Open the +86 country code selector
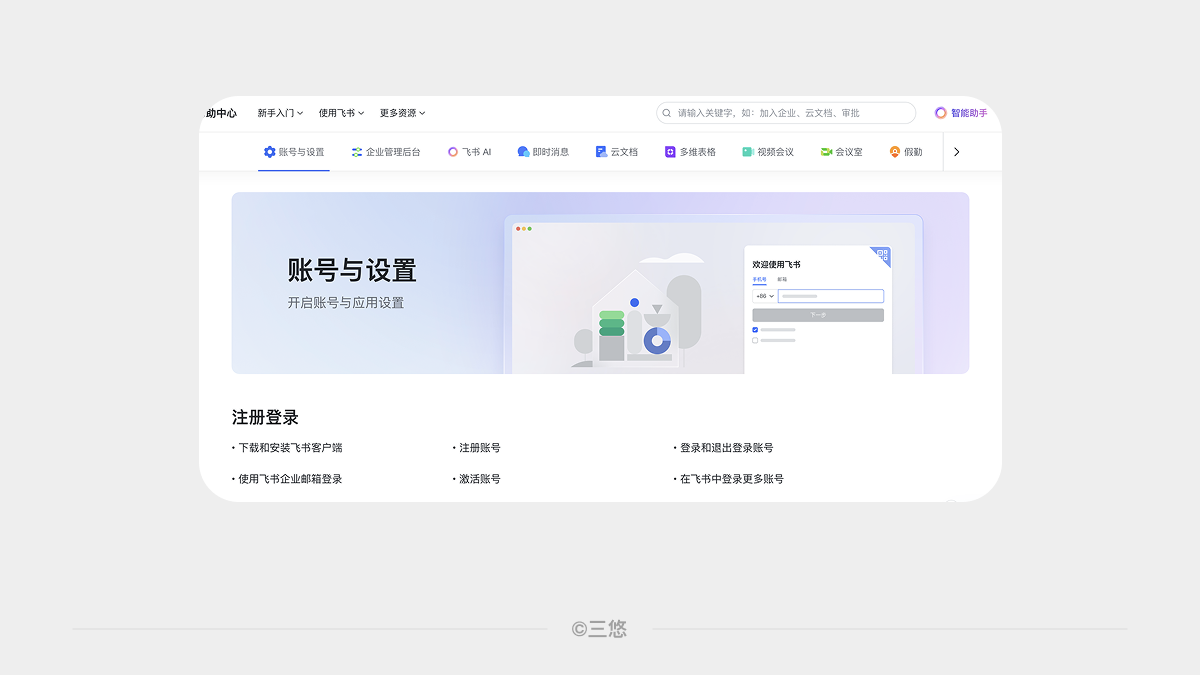Image resolution: width=1200 pixels, height=675 pixels. (x=763, y=296)
